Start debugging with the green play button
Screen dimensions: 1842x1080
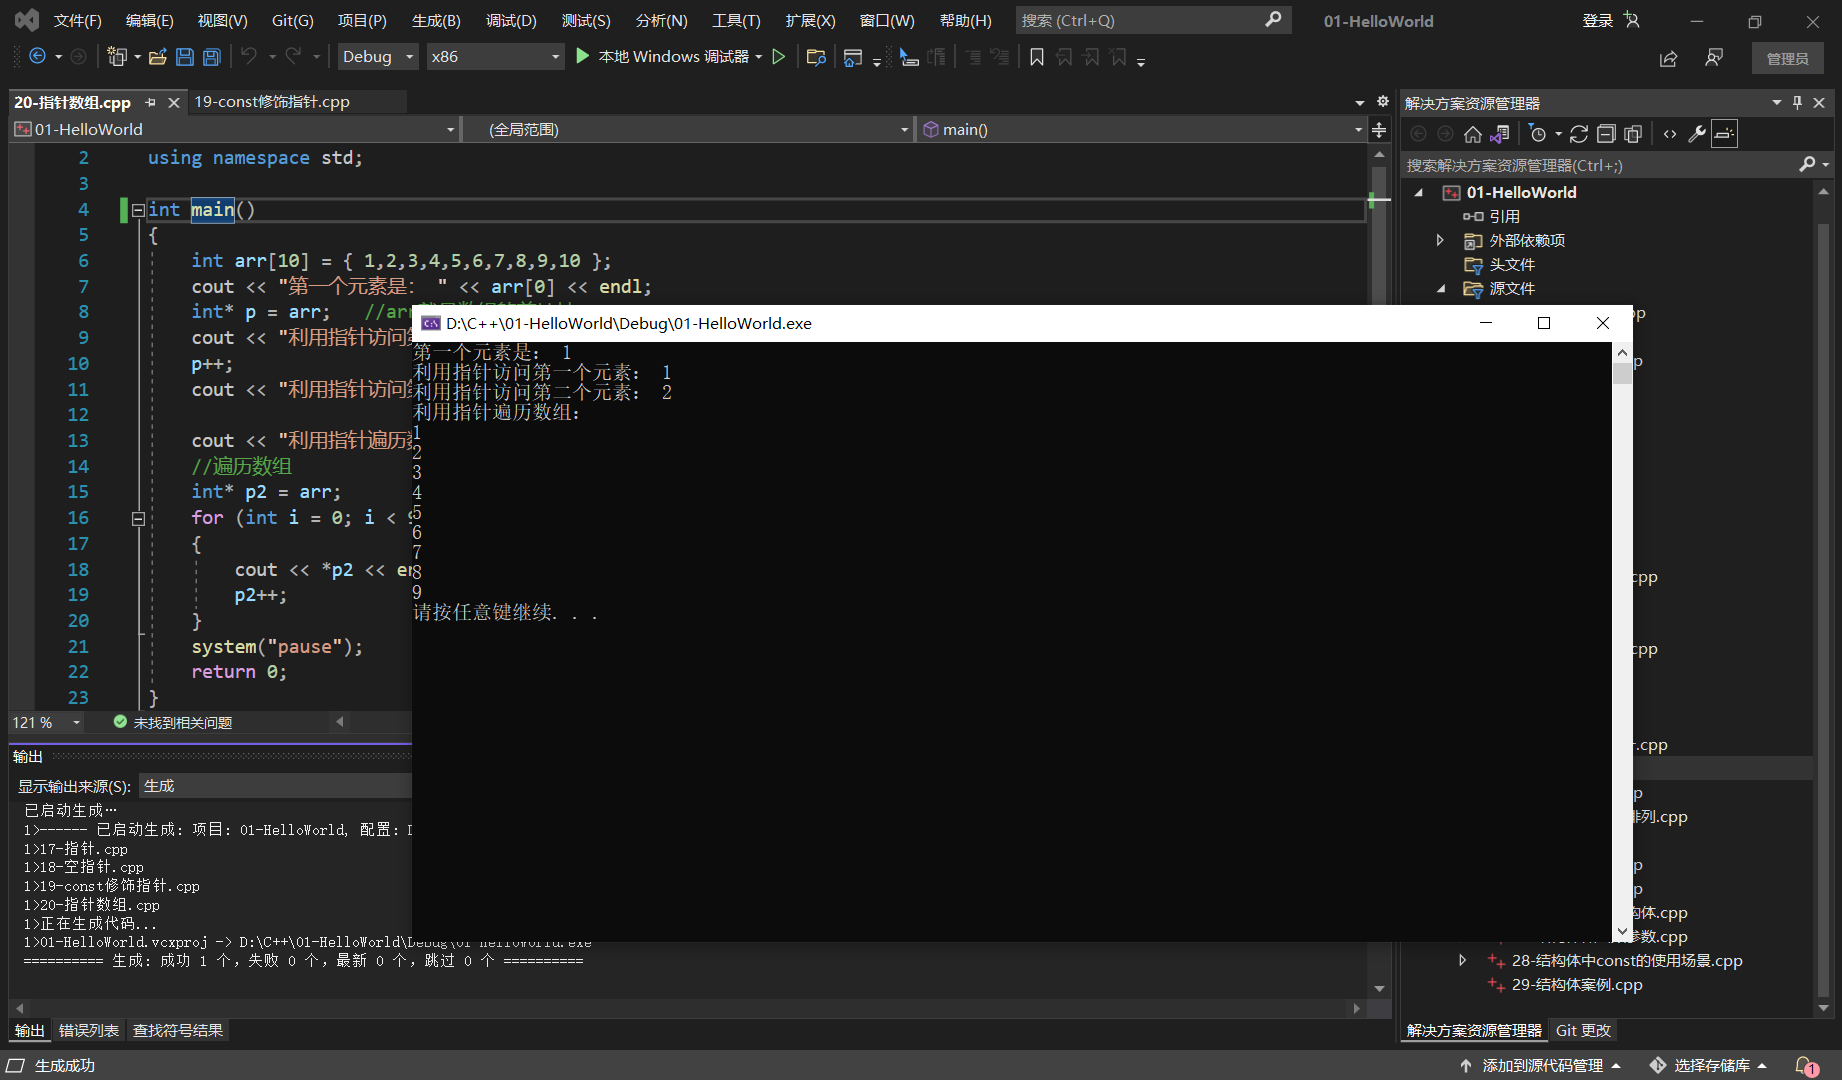[x=582, y=57]
